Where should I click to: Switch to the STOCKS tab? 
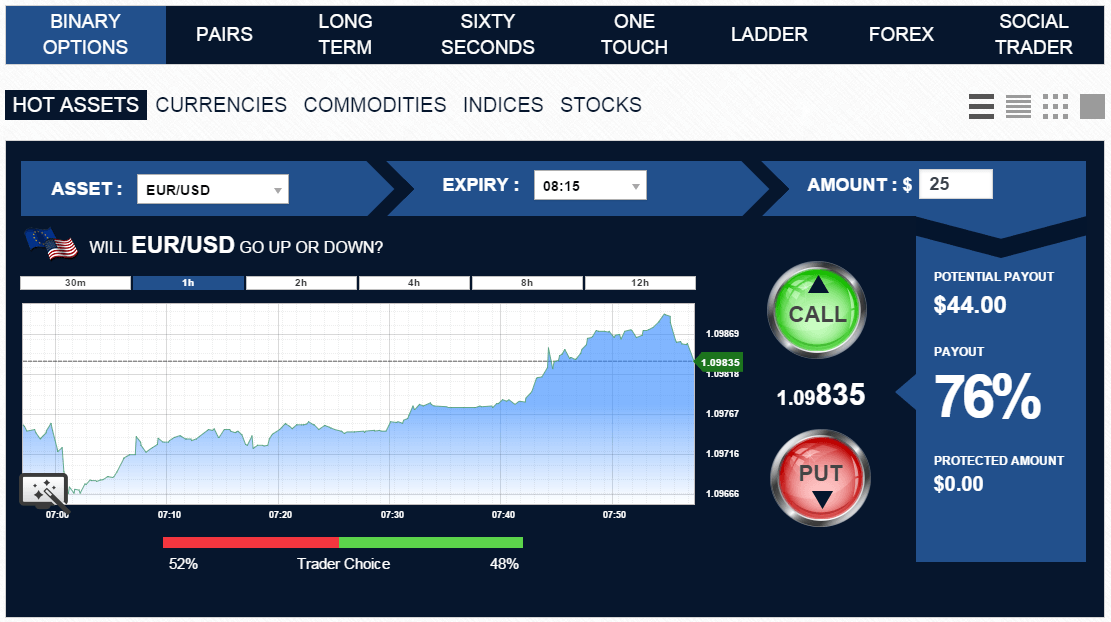pos(600,104)
